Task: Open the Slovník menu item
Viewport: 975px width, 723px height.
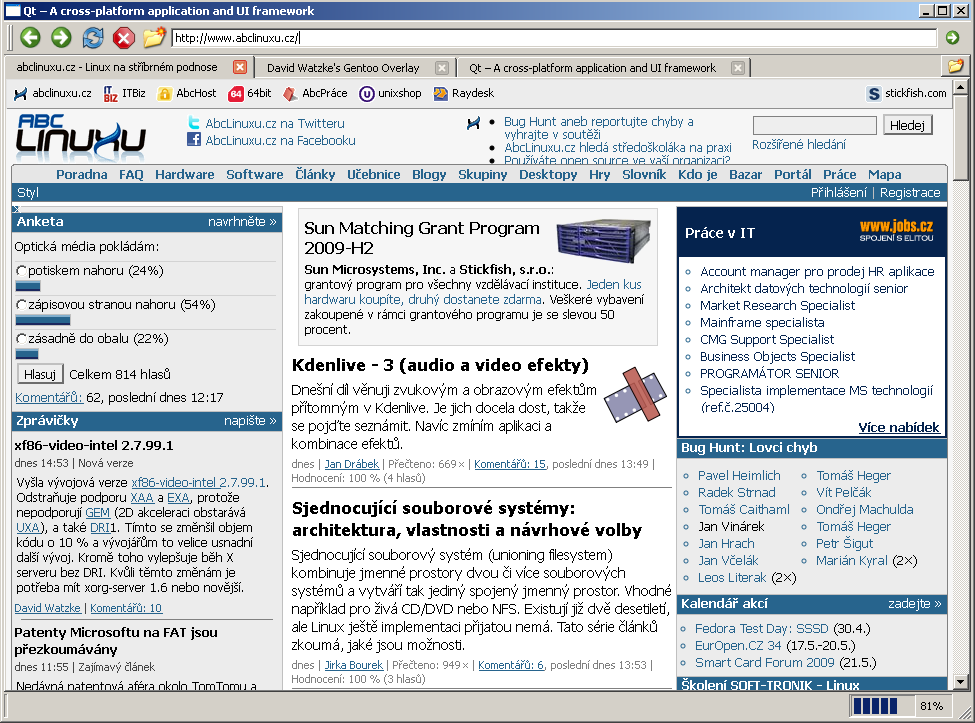Action: [x=644, y=175]
